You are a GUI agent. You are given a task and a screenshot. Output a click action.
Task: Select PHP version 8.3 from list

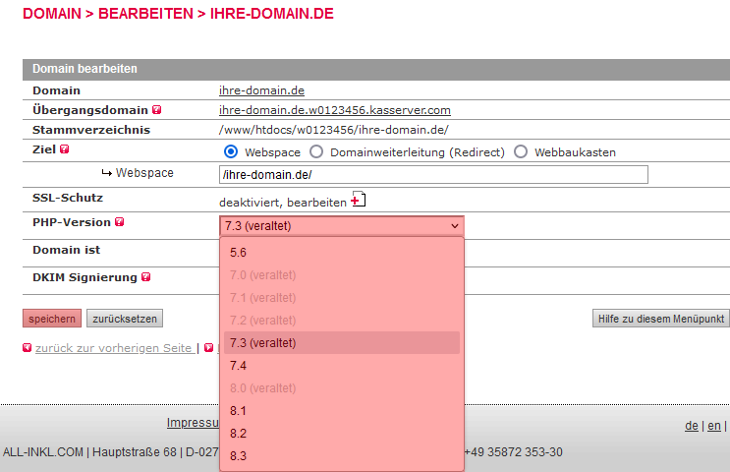coord(238,456)
